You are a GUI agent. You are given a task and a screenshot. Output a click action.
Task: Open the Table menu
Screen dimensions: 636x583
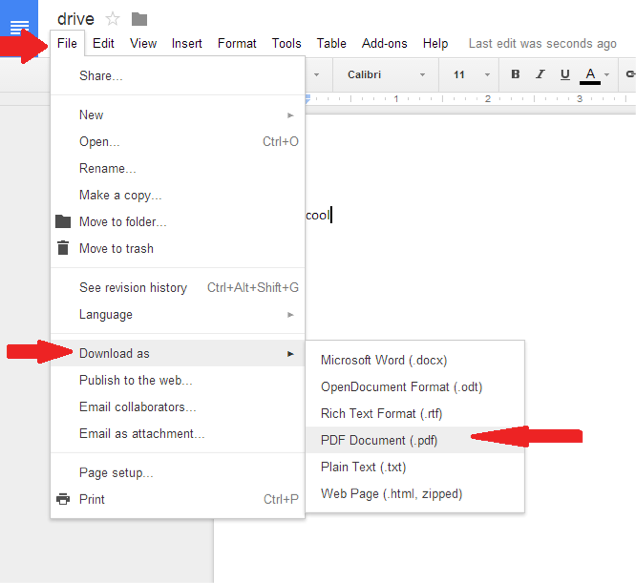(331, 43)
